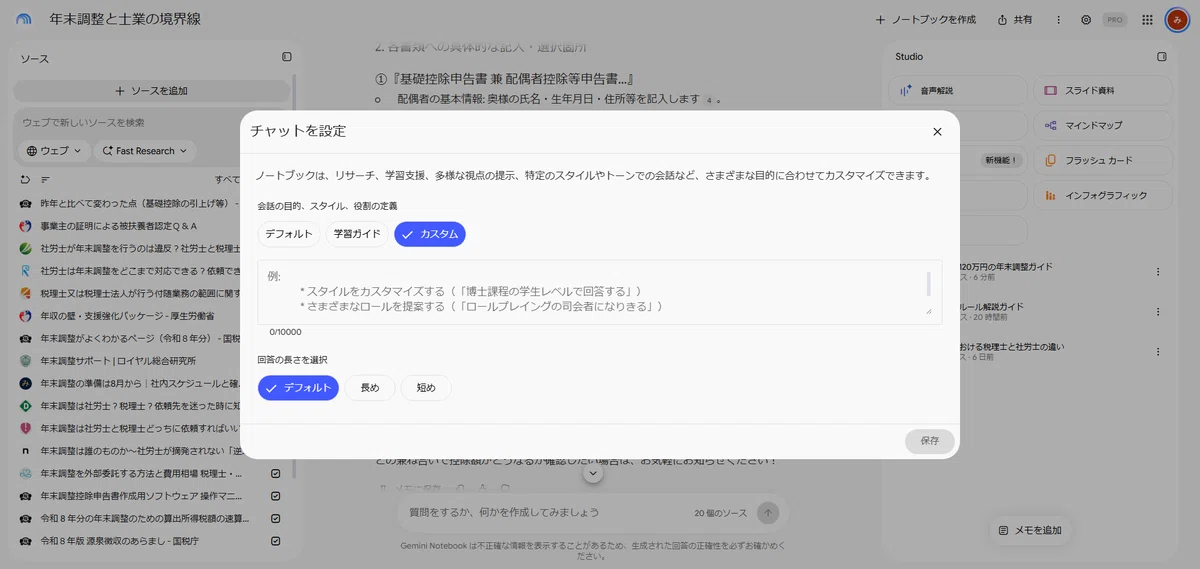Close the チャットを設定 dialog
Image resolution: width=1200 pixels, height=569 pixels.
[x=937, y=131]
